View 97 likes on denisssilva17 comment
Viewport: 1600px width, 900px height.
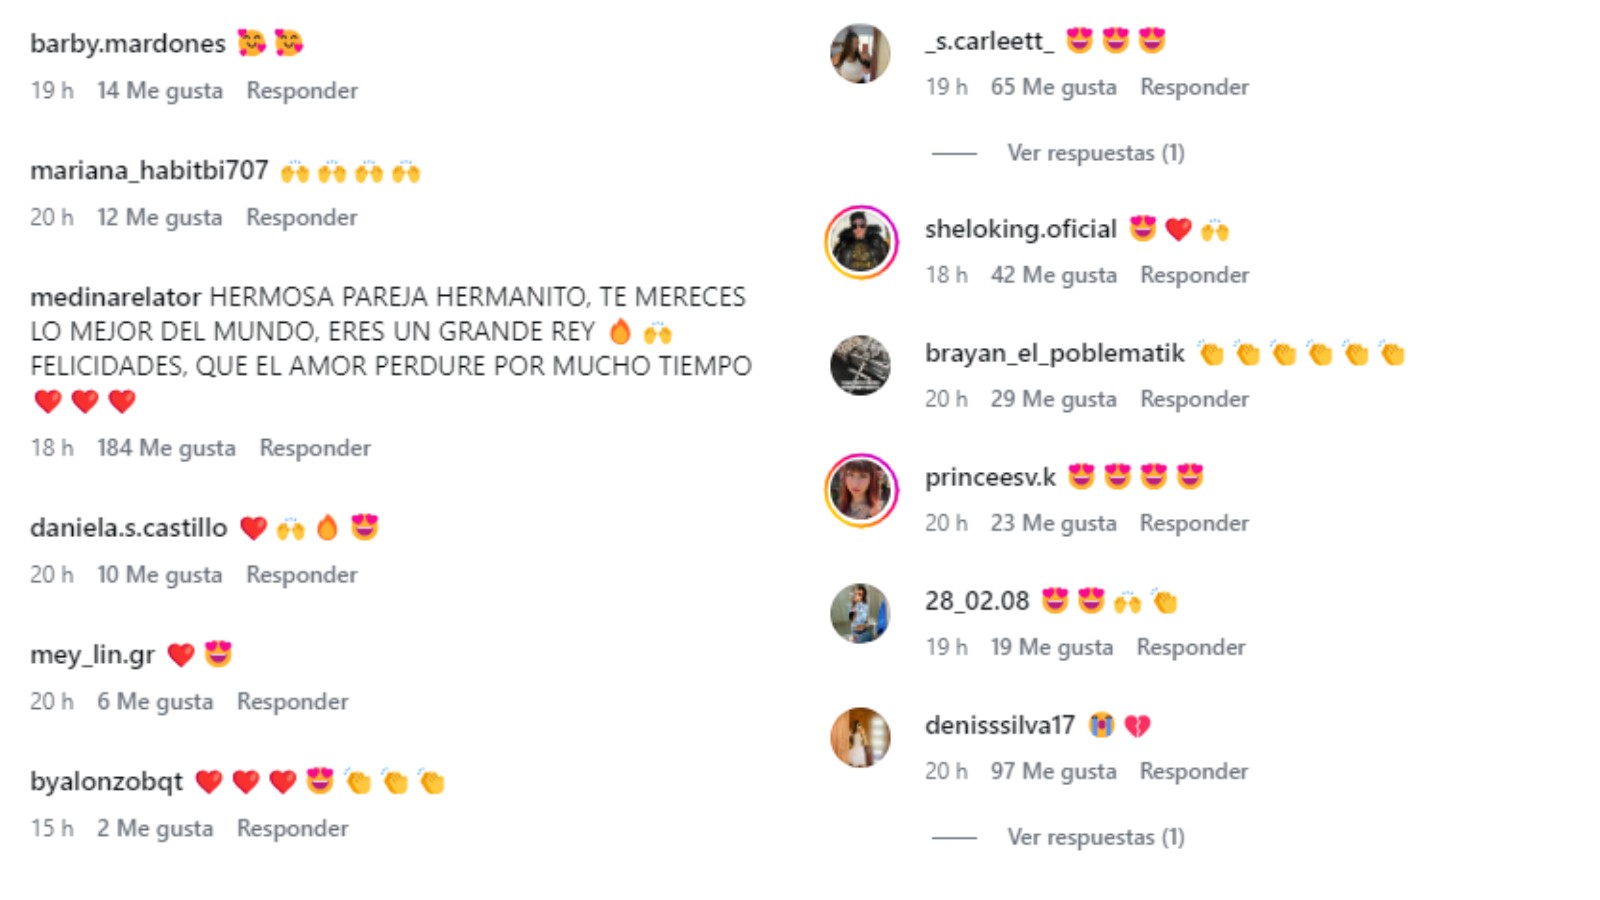pyautogui.click(x=1053, y=771)
